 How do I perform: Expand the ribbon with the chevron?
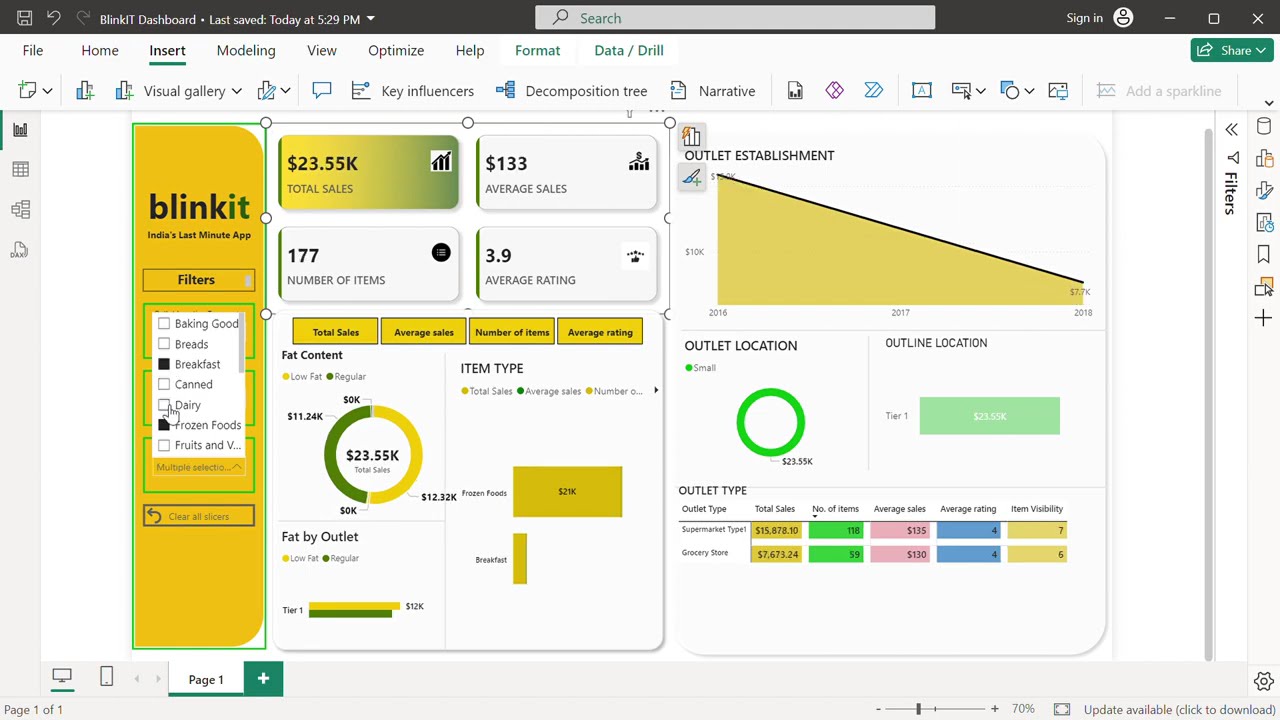[x=1269, y=102]
